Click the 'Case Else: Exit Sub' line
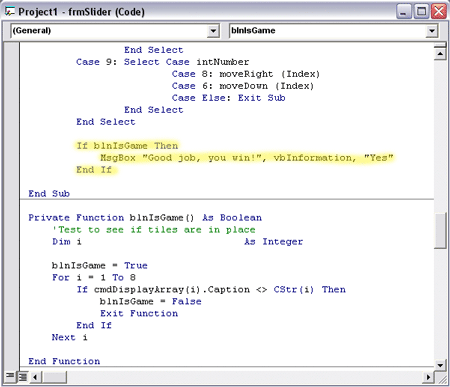The width and height of the screenshot is (450, 387). coord(229,98)
